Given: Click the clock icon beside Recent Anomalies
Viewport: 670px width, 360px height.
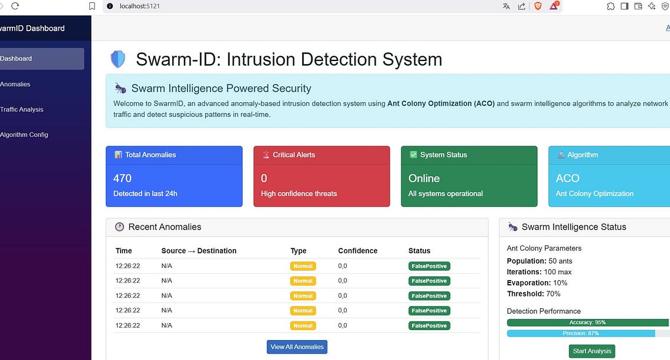Looking at the screenshot, I should click(x=120, y=227).
